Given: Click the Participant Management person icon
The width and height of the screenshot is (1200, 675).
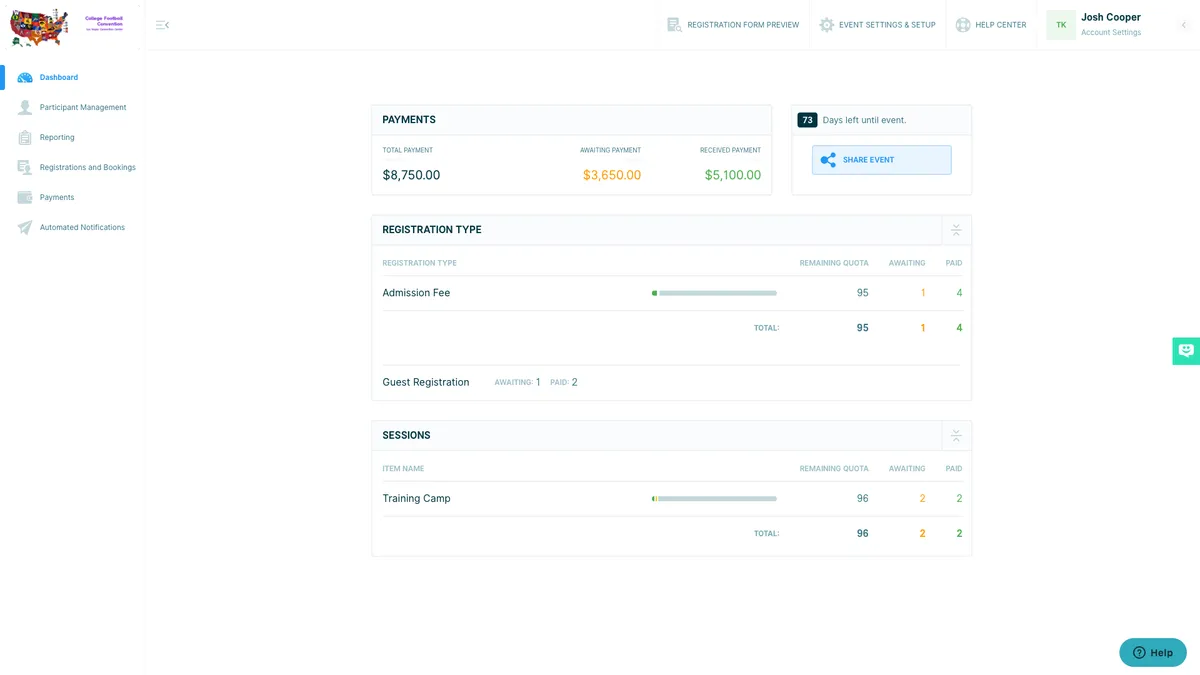Looking at the screenshot, I should (x=25, y=107).
